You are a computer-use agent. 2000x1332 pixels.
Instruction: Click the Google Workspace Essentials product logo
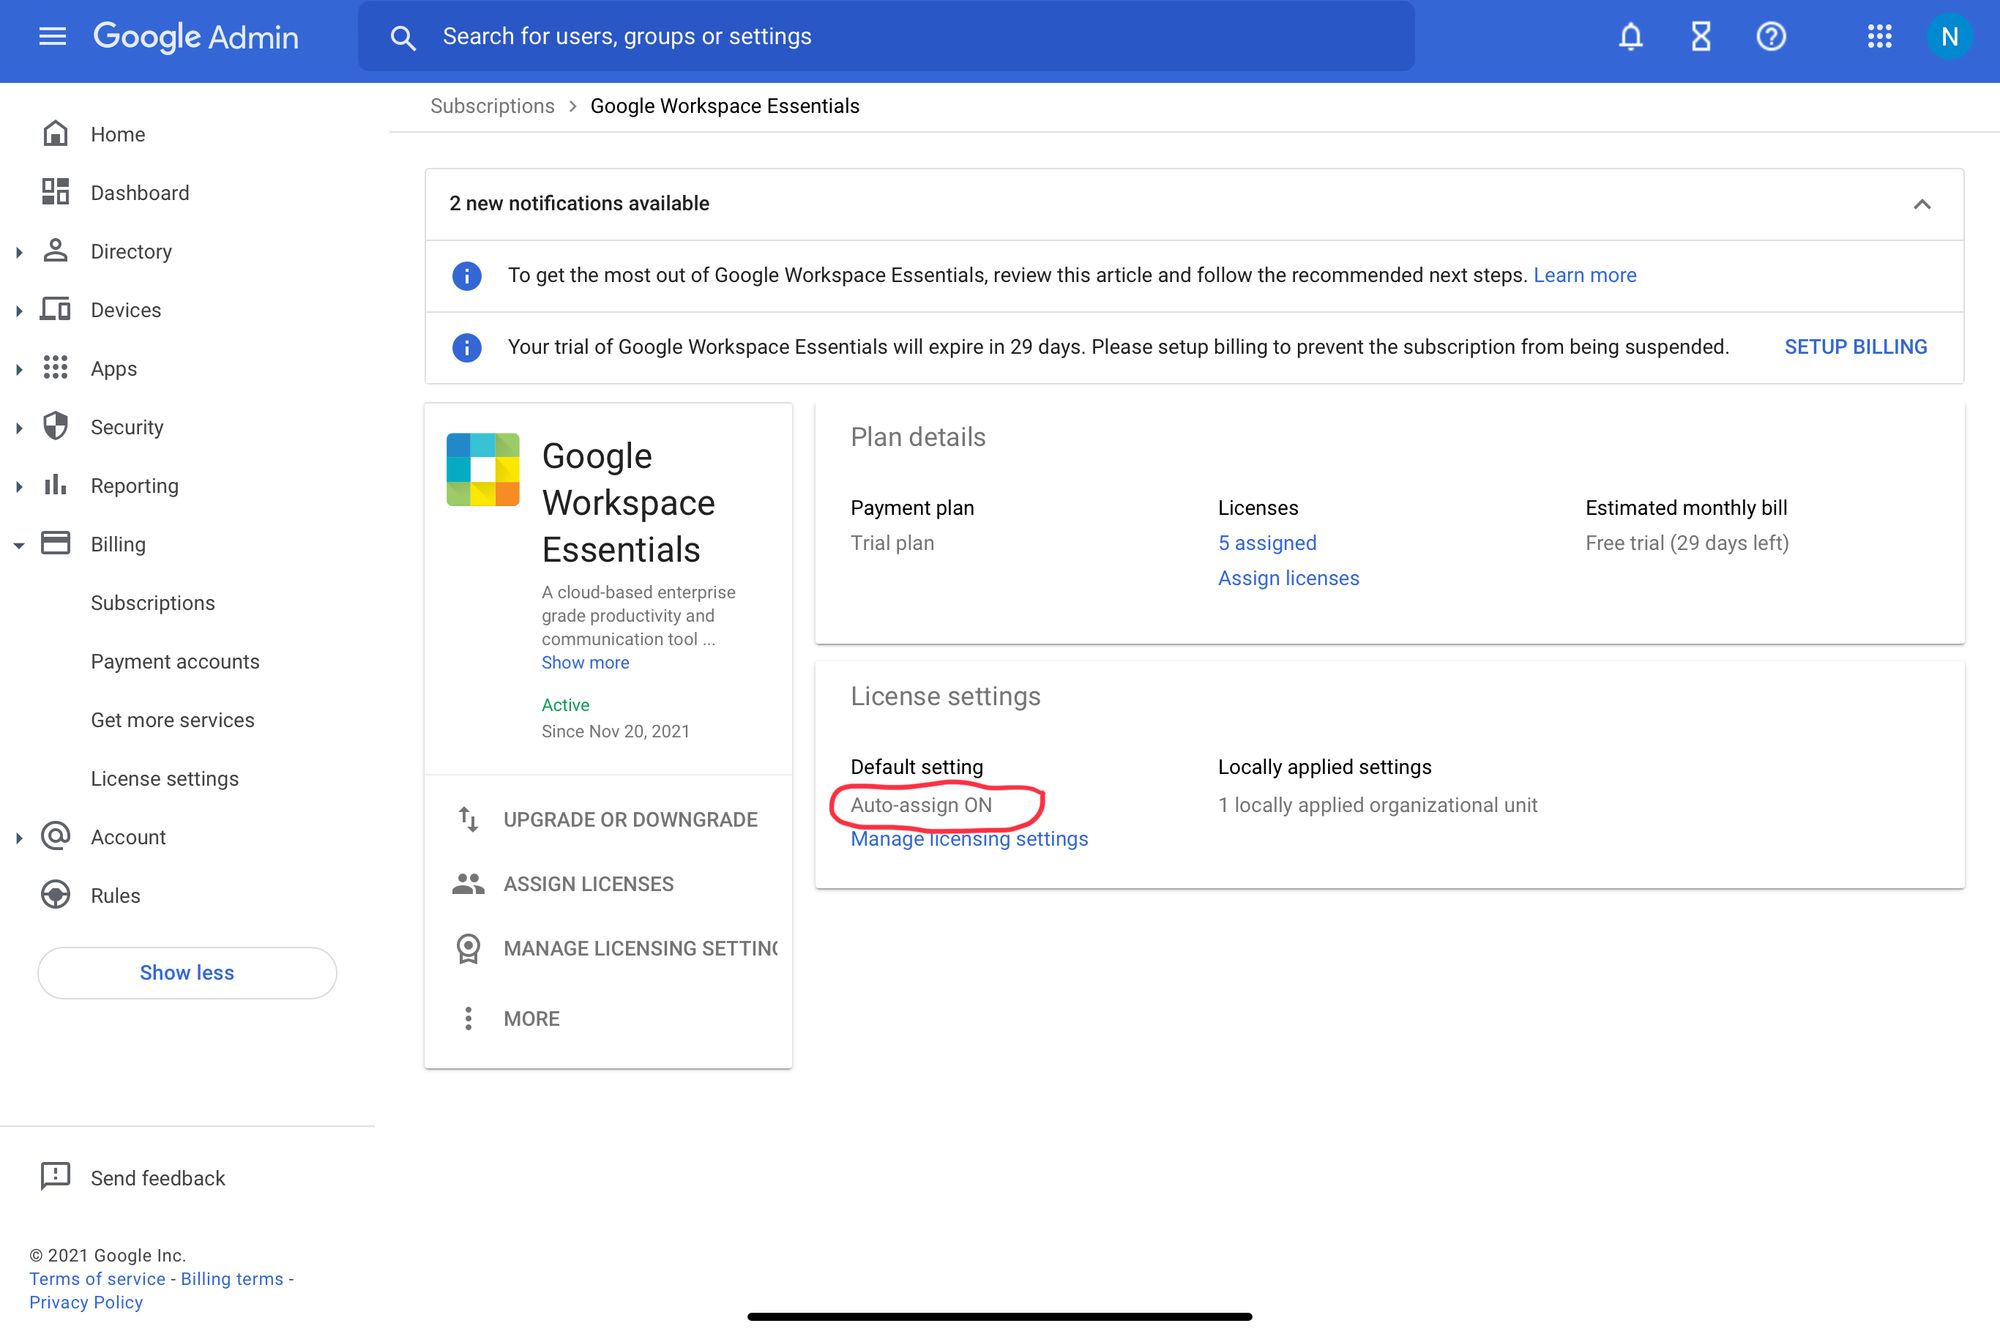[x=483, y=470]
